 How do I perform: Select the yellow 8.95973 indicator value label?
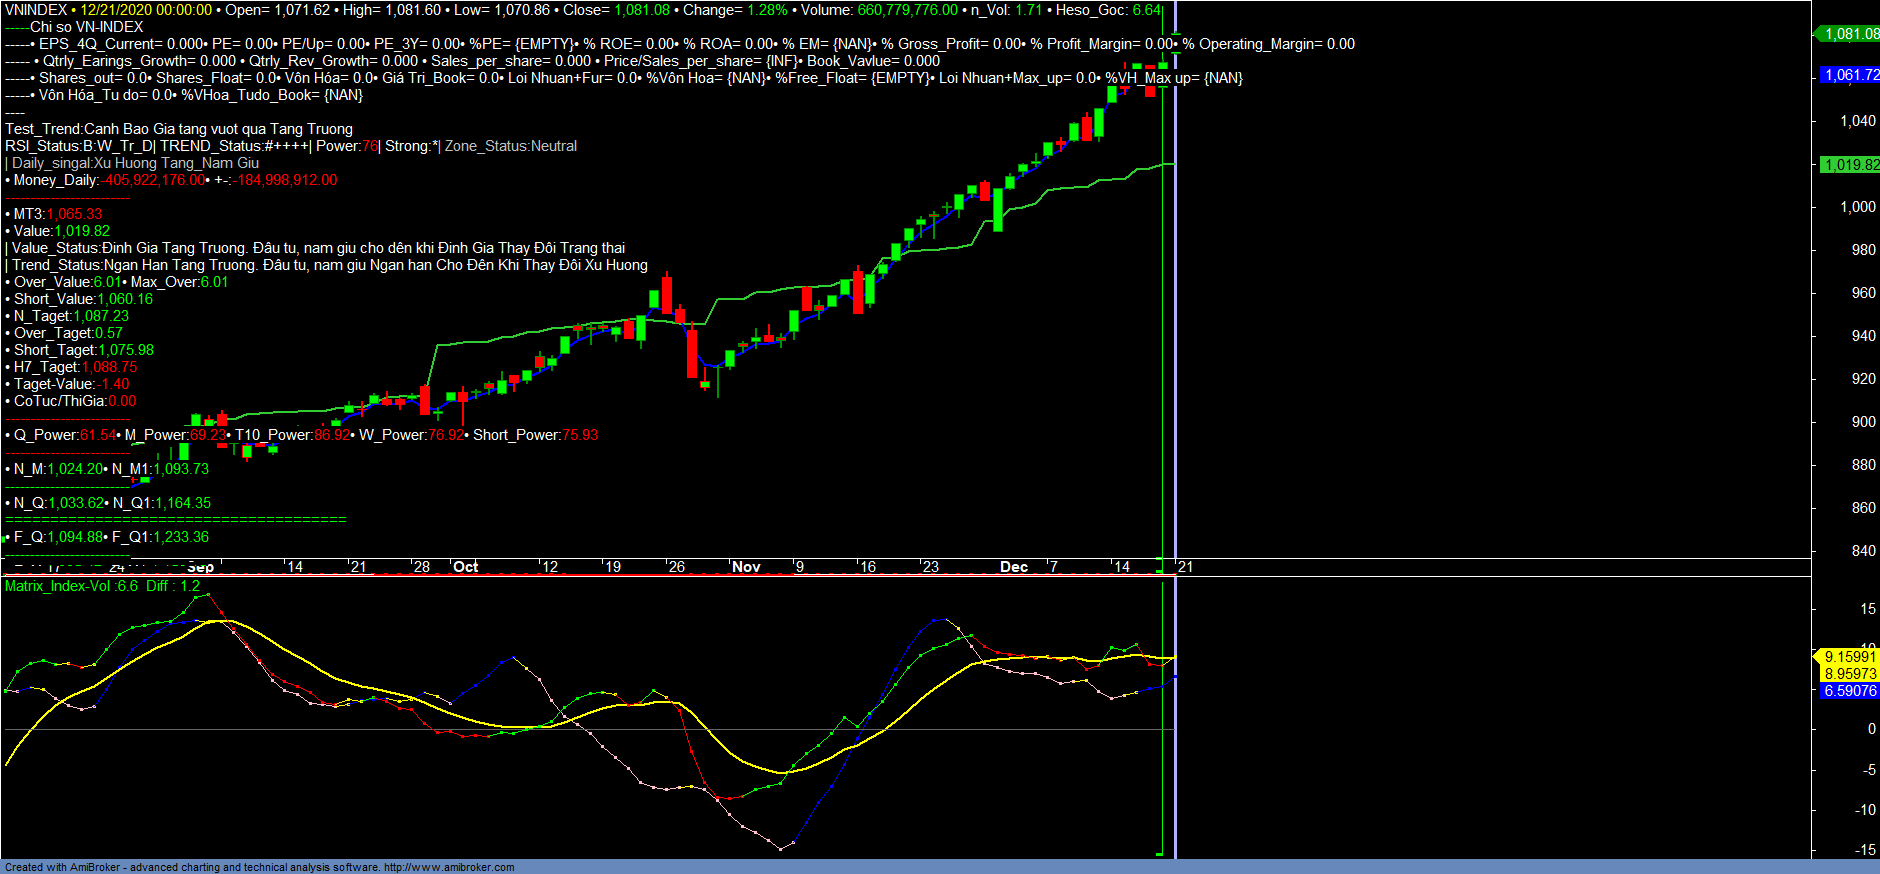[x=1849, y=674]
